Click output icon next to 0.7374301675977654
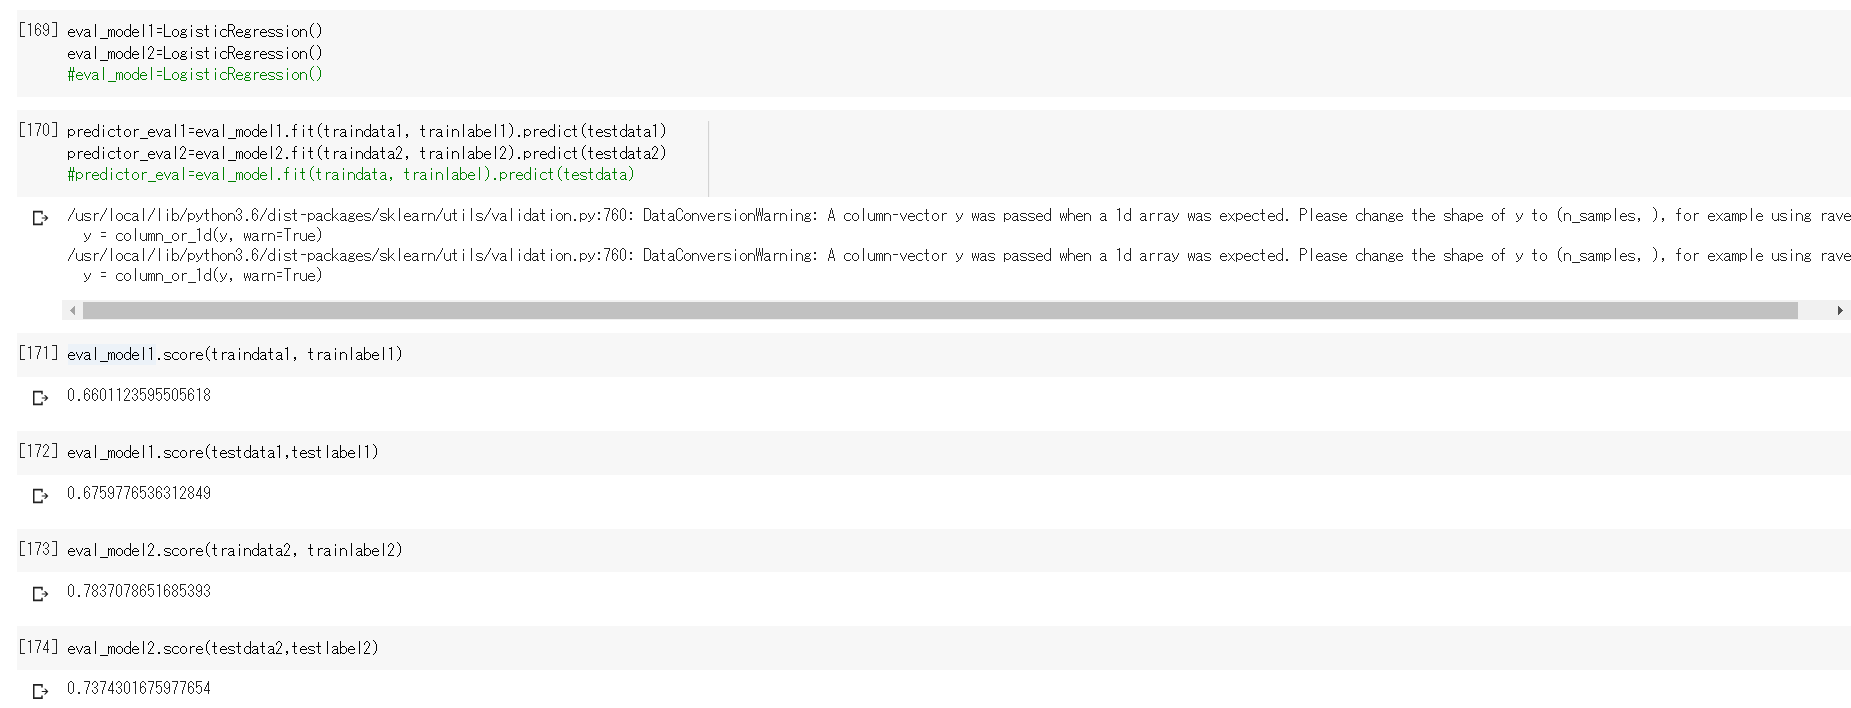 40,691
